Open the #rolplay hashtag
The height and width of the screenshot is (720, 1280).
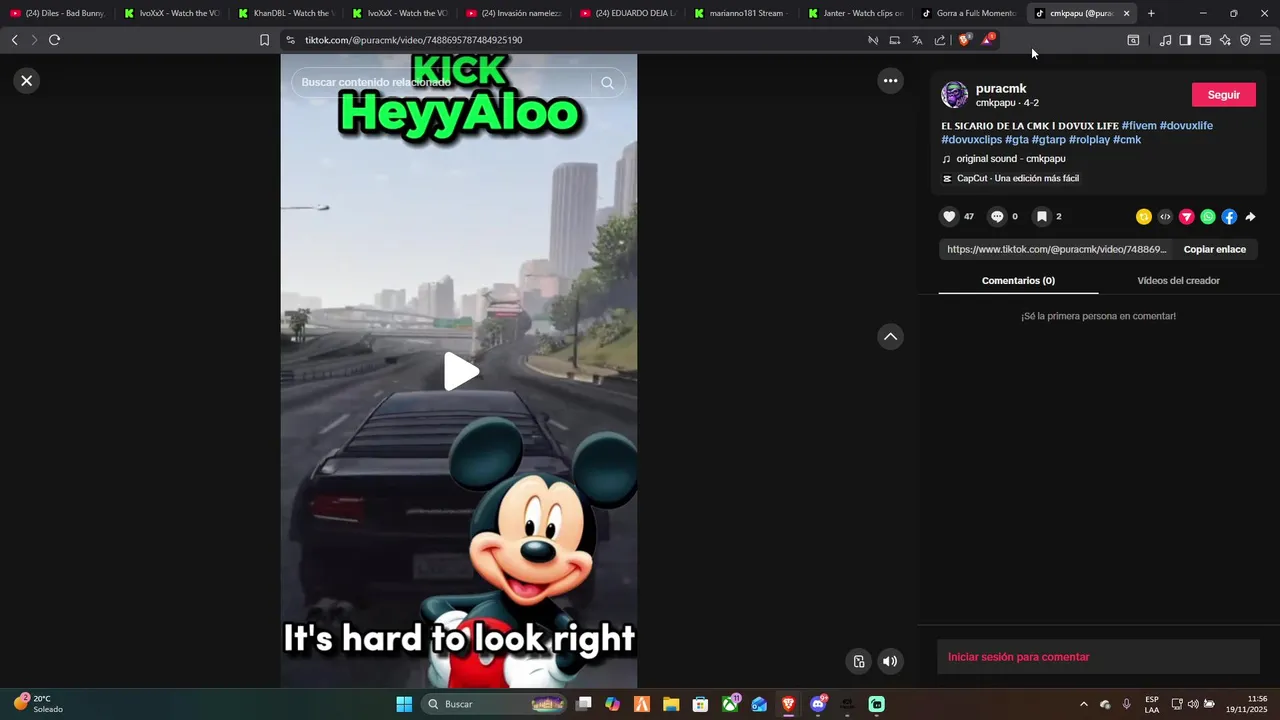pos(1089,140)
